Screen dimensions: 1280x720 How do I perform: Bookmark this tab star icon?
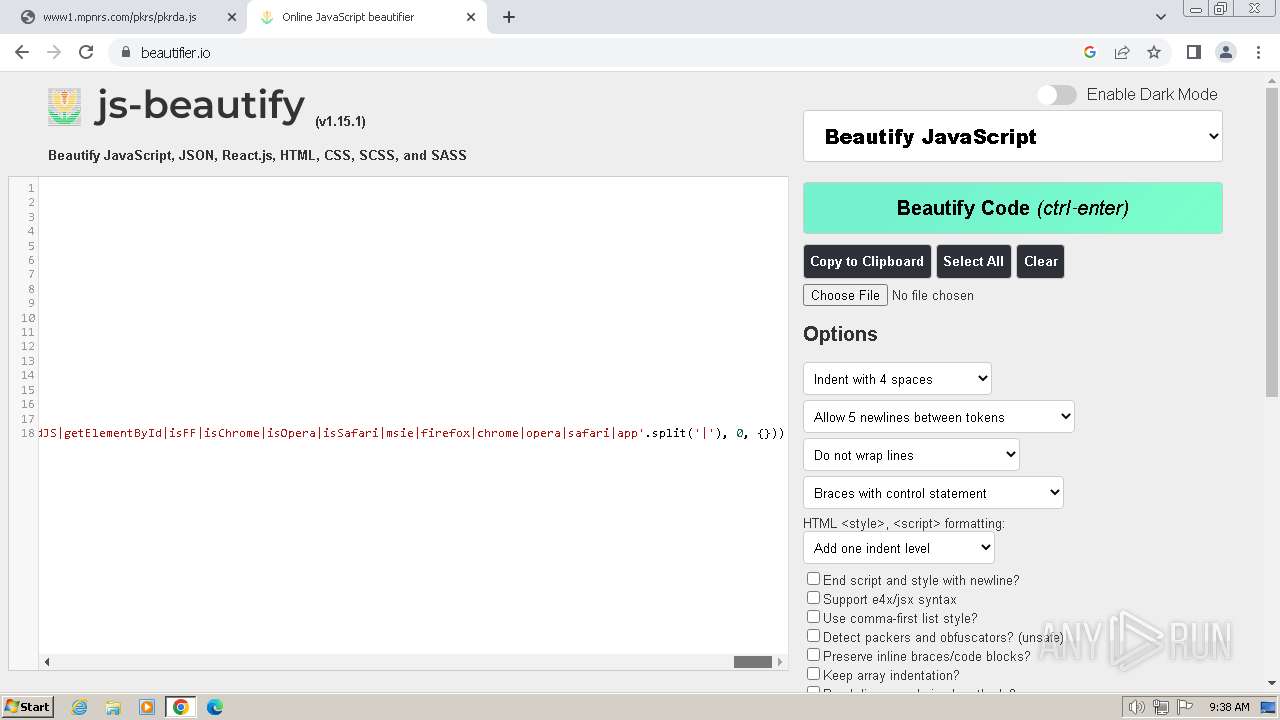1154,52
